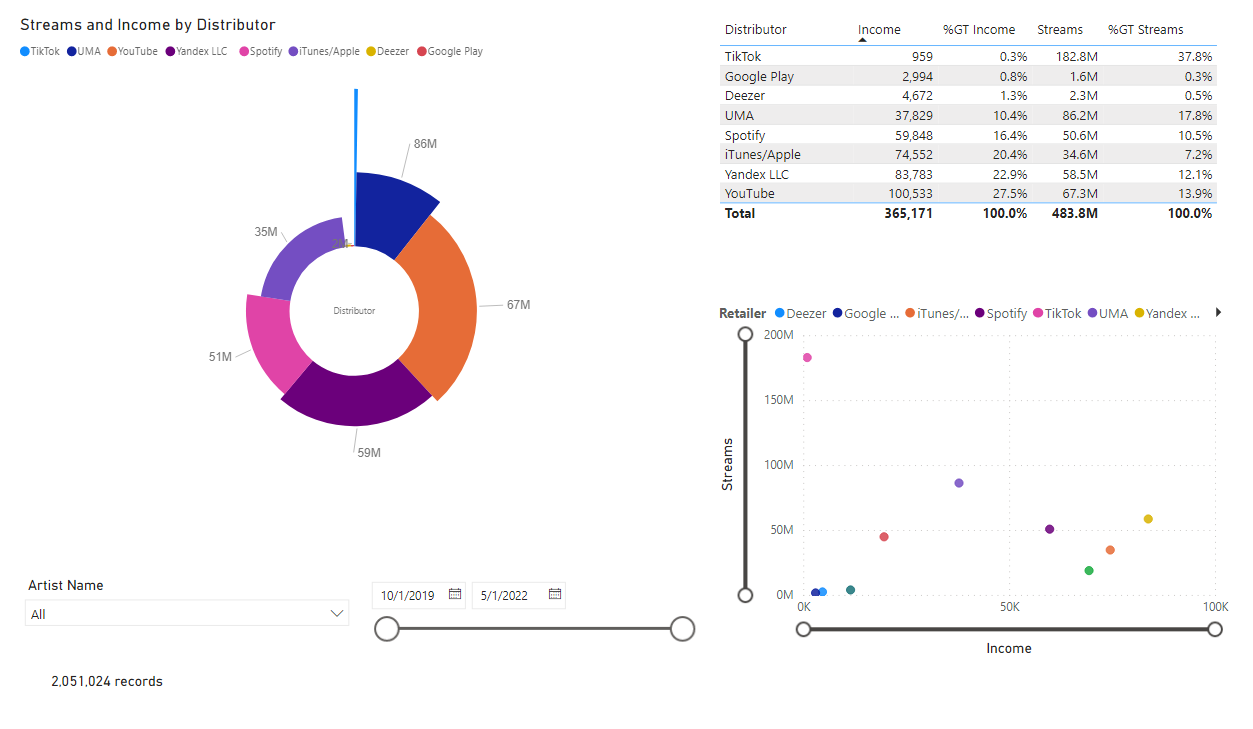Screen dimensions: 1253x729
Task: Click the Streams axis zoom slider top handle
Action: 745,334
